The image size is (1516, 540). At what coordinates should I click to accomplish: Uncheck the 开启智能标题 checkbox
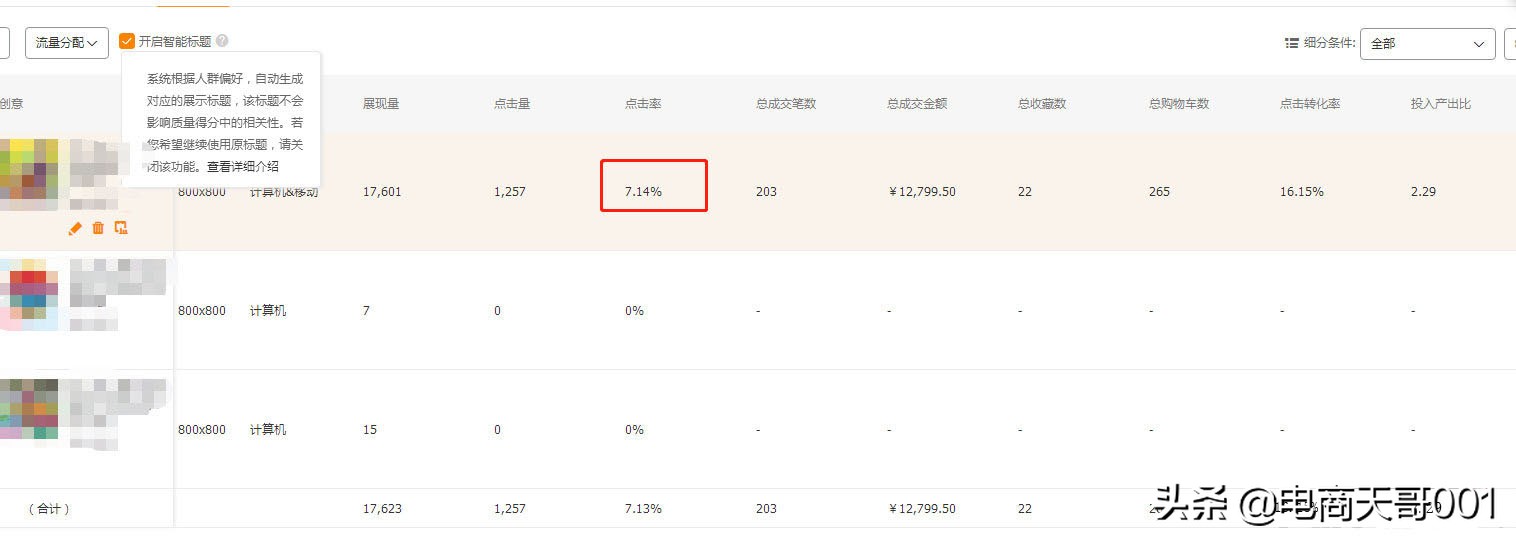[126, 41]
